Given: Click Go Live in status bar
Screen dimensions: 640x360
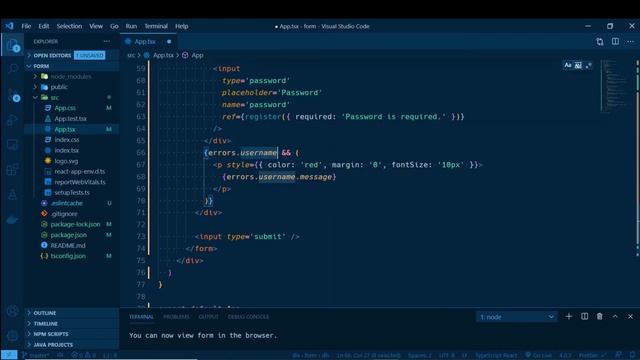Looking at the screenshot, I should pos(539,355).
